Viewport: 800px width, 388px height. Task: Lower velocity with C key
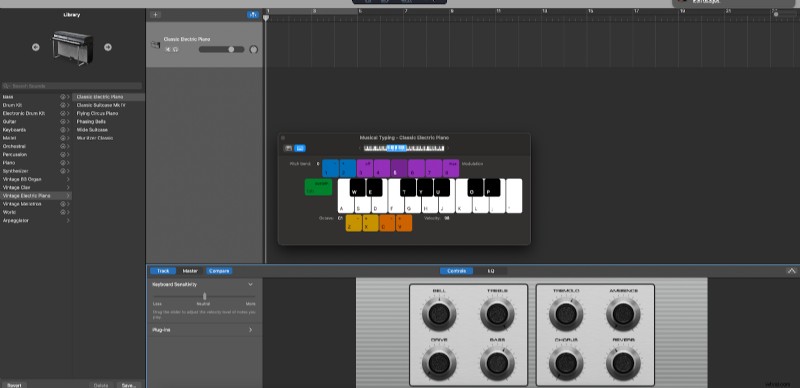click(x=387, y=223)
